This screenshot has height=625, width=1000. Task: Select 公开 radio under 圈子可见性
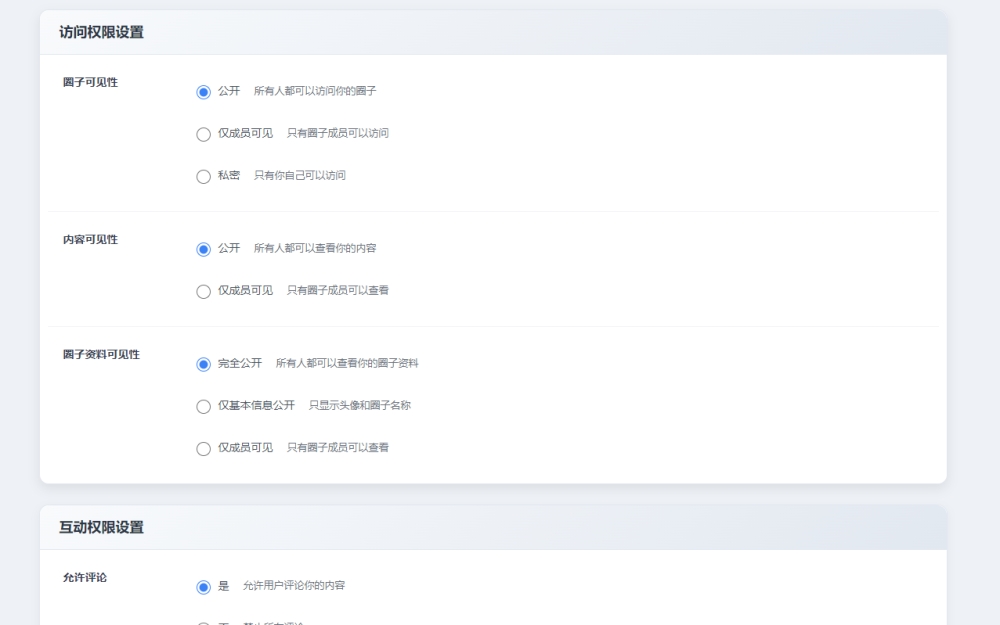(204, 92)
